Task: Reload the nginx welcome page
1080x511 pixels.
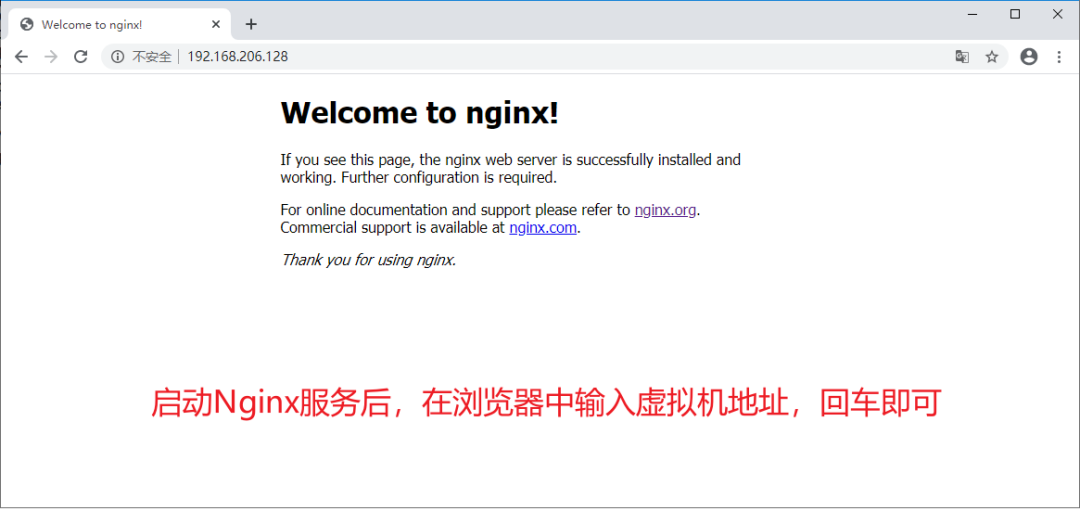Action: tap(81, 57)
